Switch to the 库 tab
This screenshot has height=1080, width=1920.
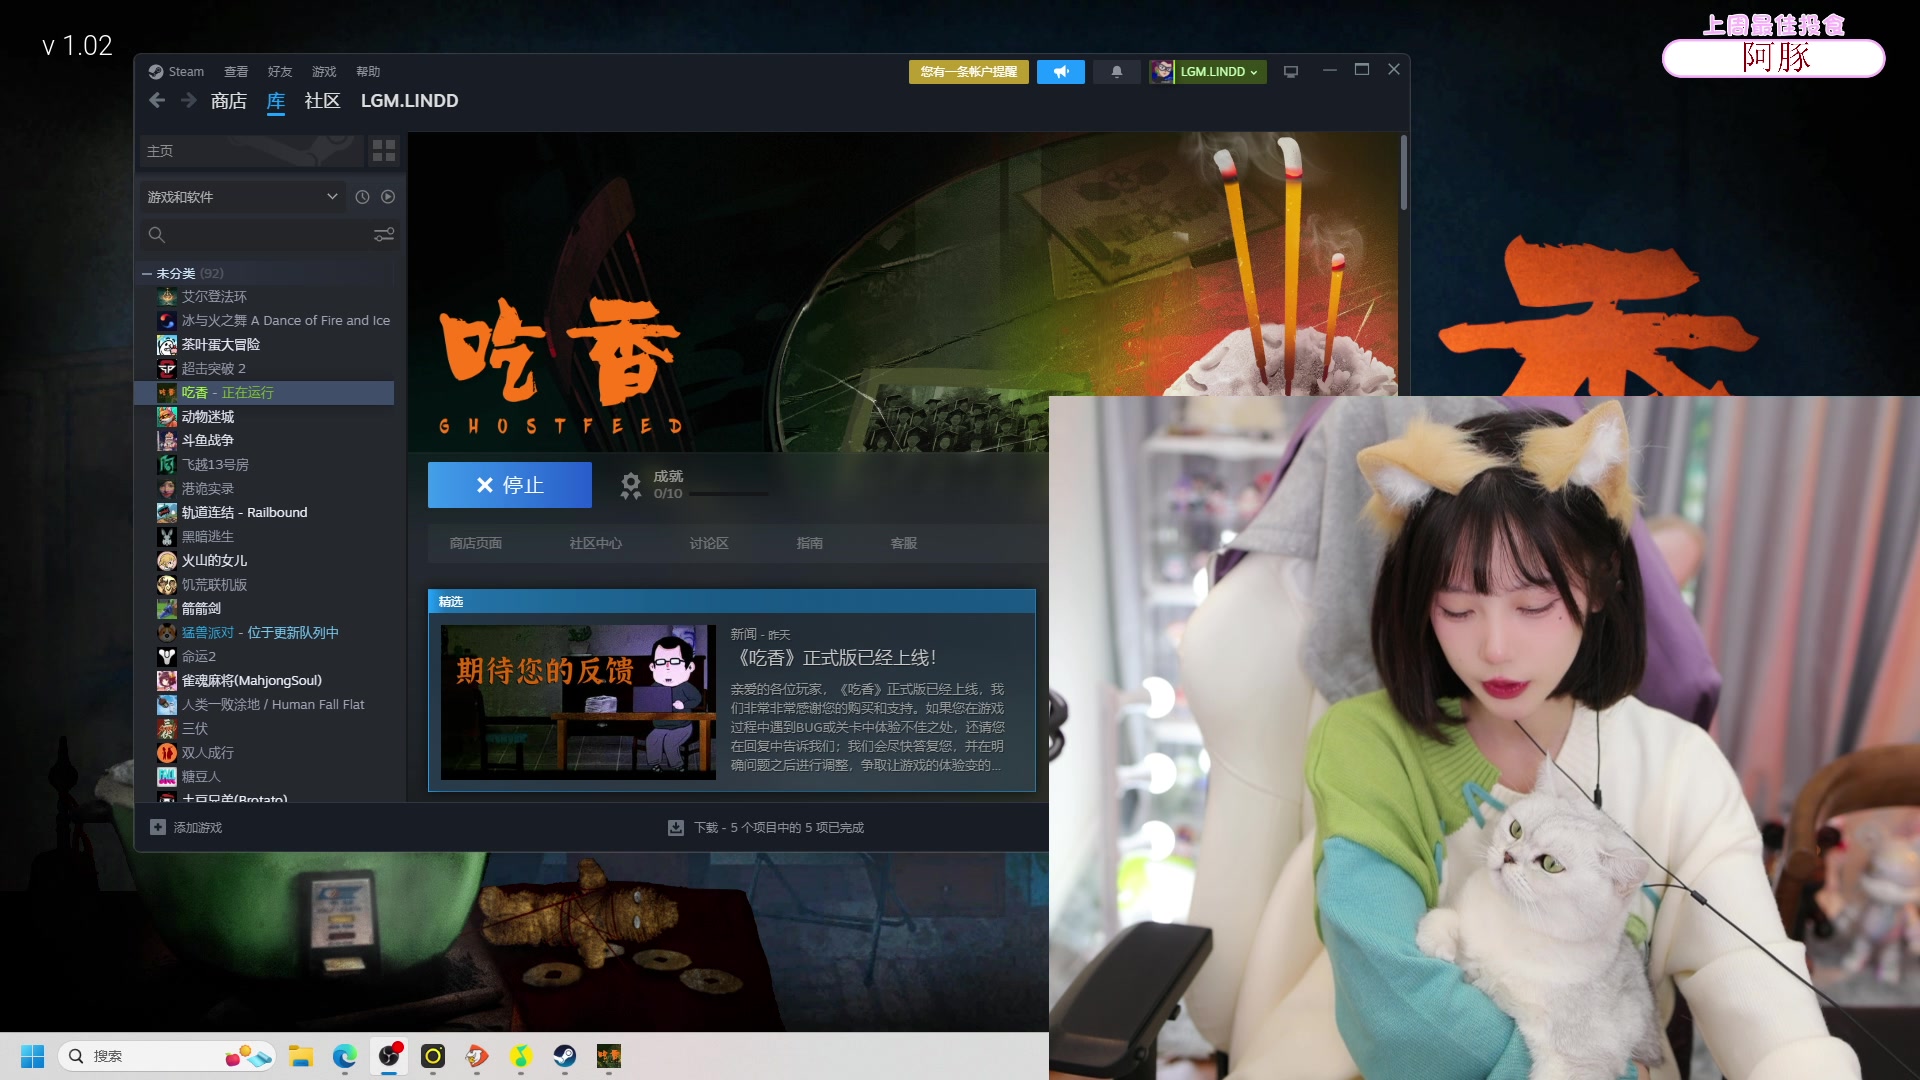click(276, 101)
